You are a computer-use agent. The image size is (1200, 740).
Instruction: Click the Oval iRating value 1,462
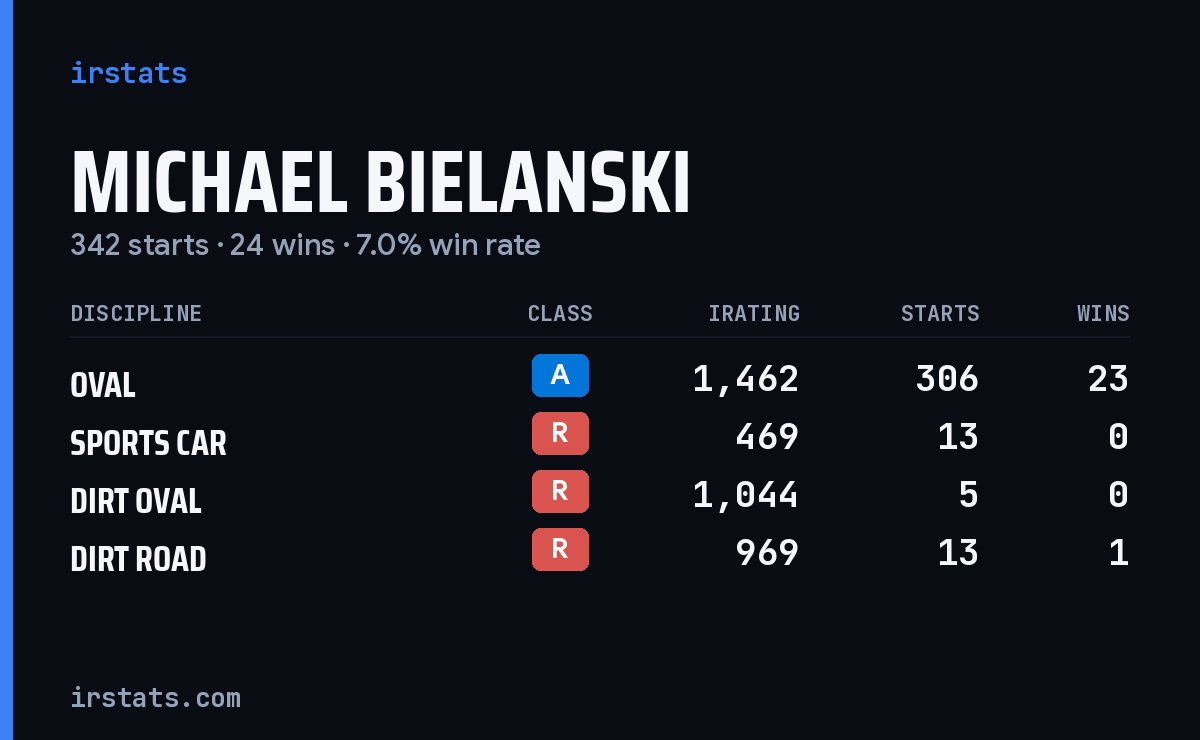click(x=746, y=379)
